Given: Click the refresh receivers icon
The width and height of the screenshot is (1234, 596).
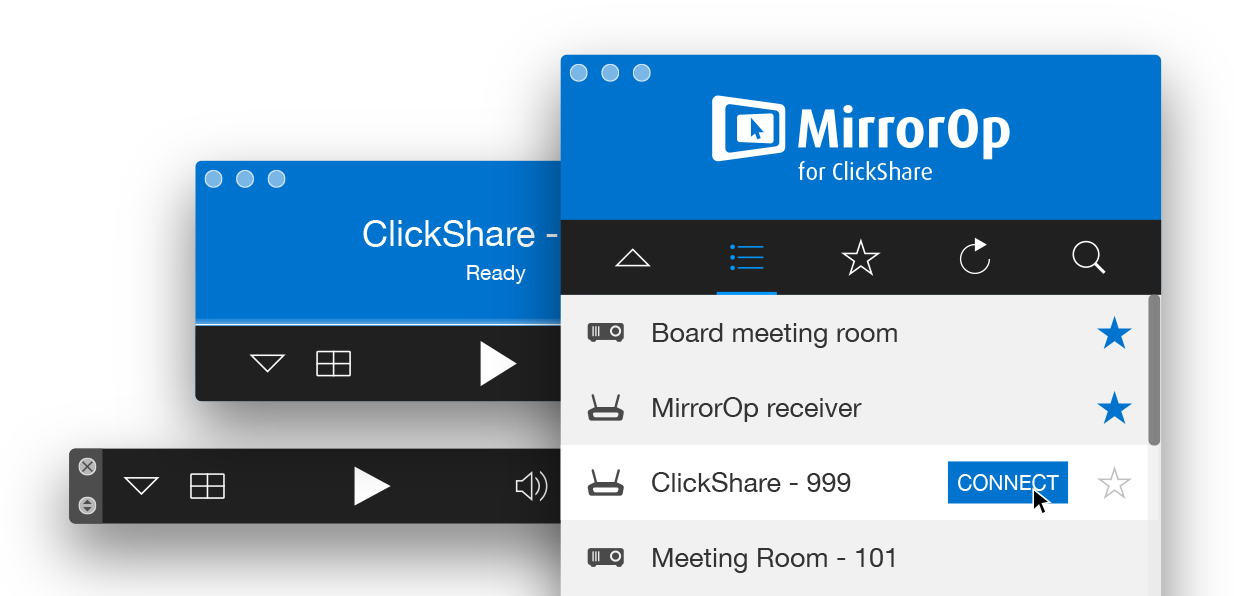Looking at the screenshot, I should [974, 258].
